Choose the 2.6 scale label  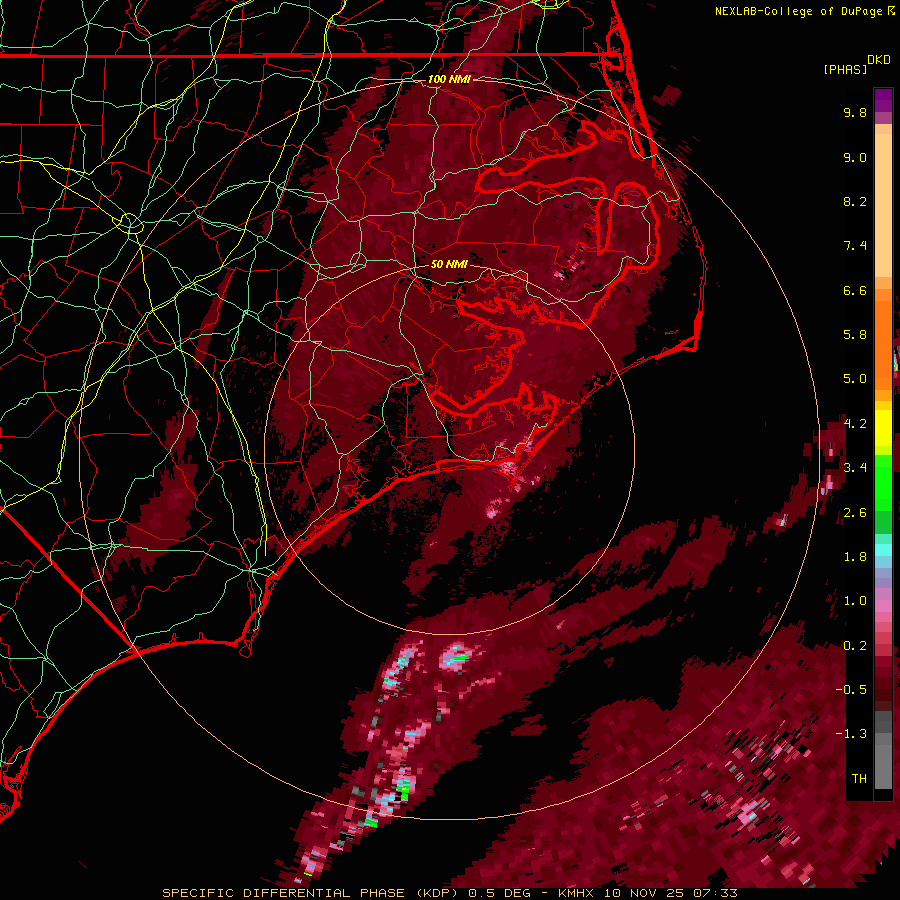pyautogui.click(x=855, y=513)
